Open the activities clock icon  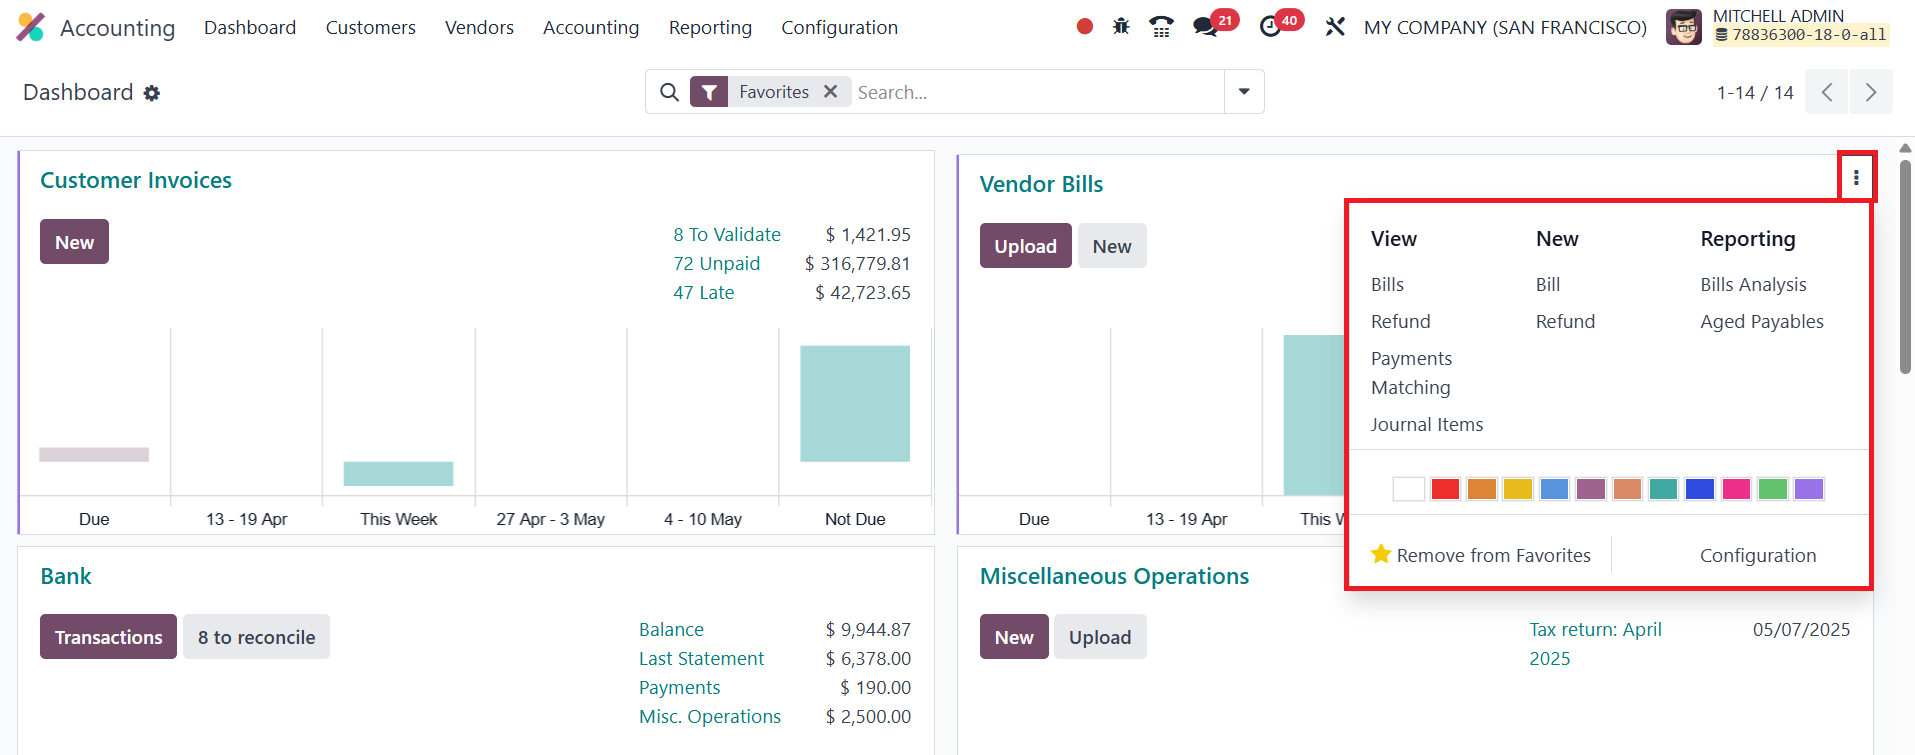[1271, 27]
